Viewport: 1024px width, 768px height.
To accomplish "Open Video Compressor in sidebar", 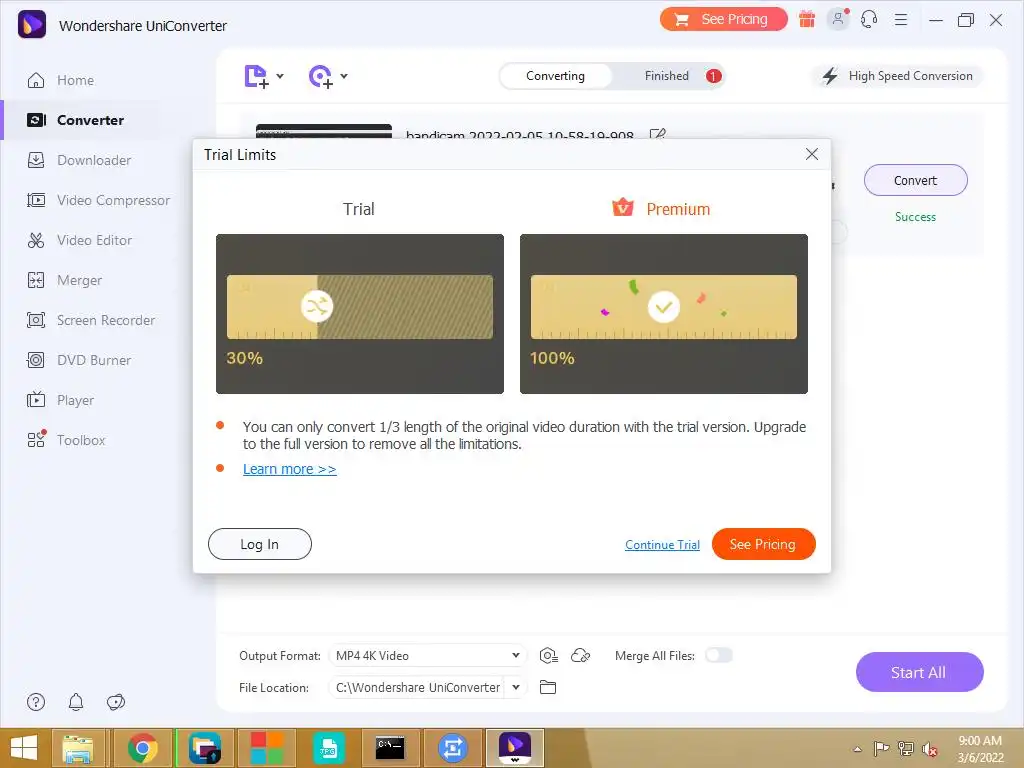I will [113, 200].
